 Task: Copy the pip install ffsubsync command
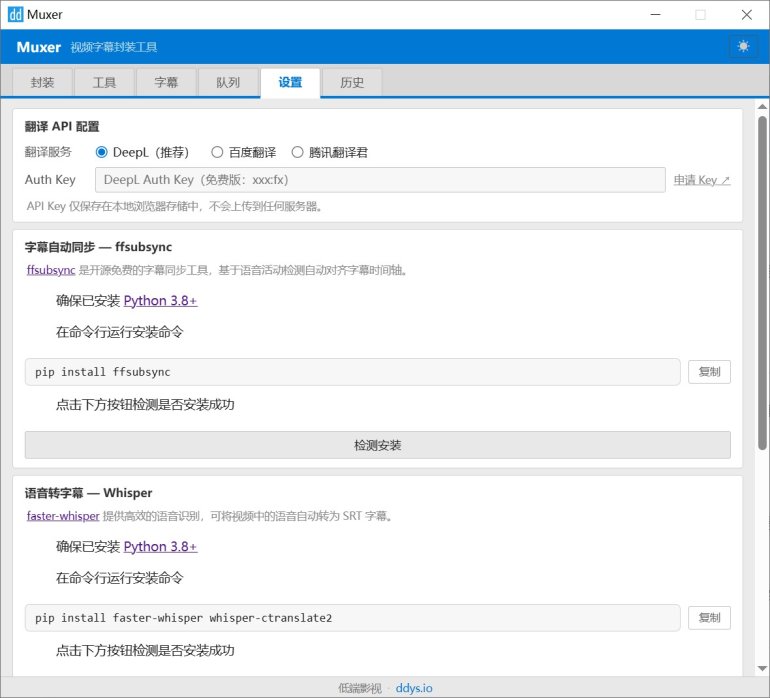click(x=709, y=372)
